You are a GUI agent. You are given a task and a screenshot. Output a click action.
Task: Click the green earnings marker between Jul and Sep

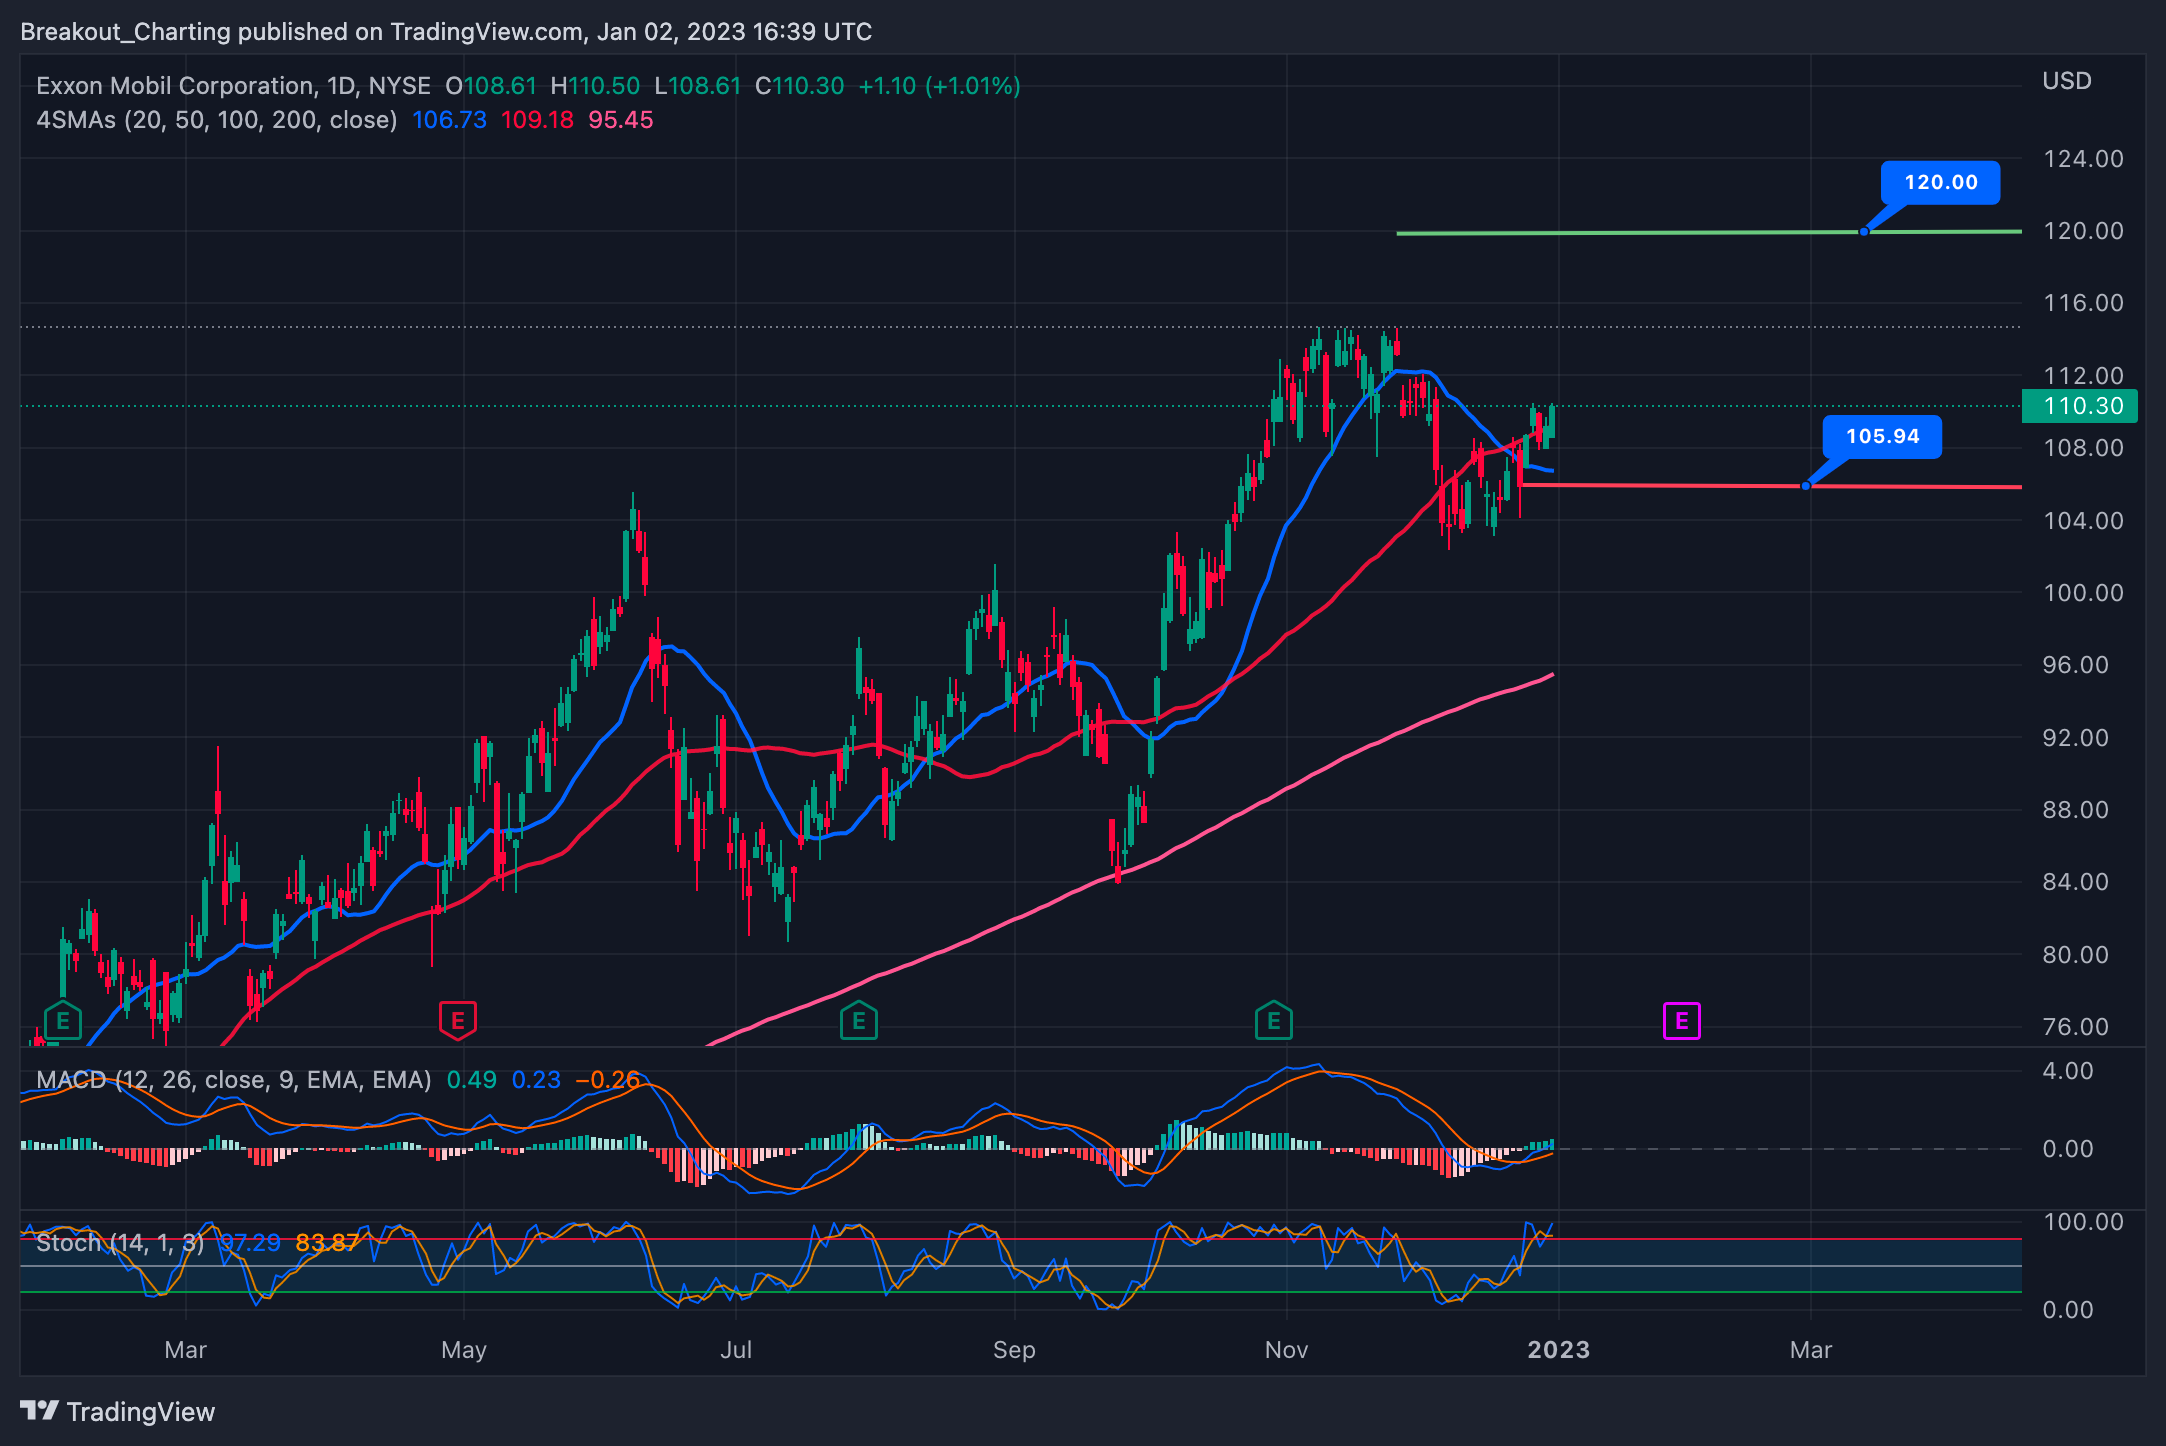pos(858,1021)
